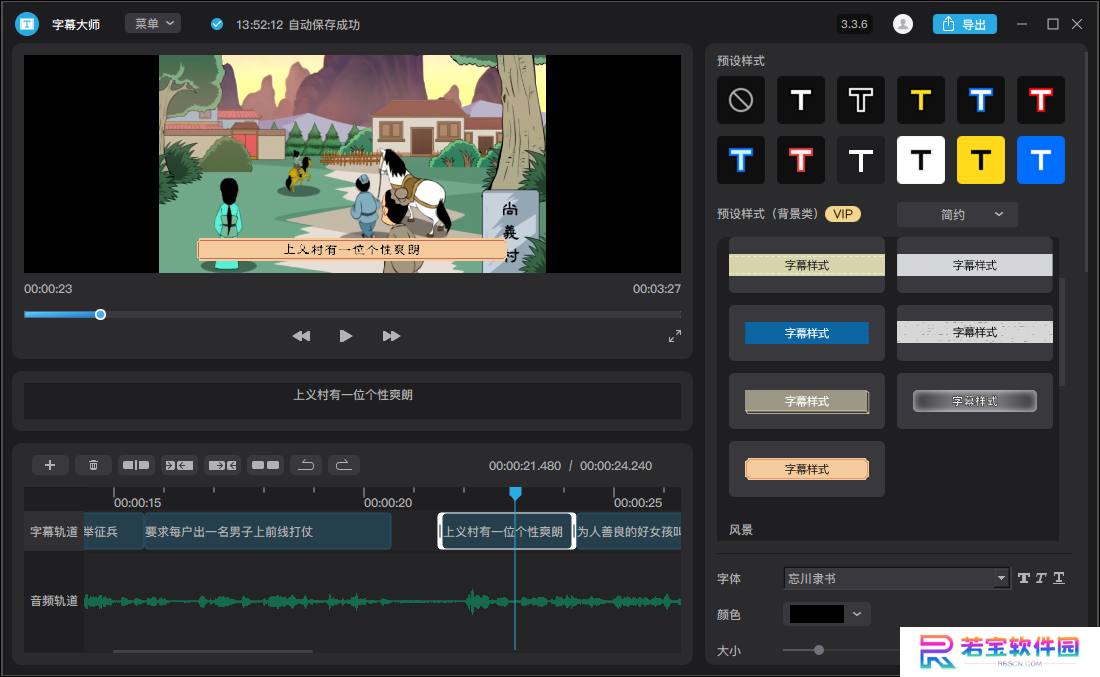Screen dimensions: 1100x677
Task: Open the user account avatar
Action: [x=903, y=24]
